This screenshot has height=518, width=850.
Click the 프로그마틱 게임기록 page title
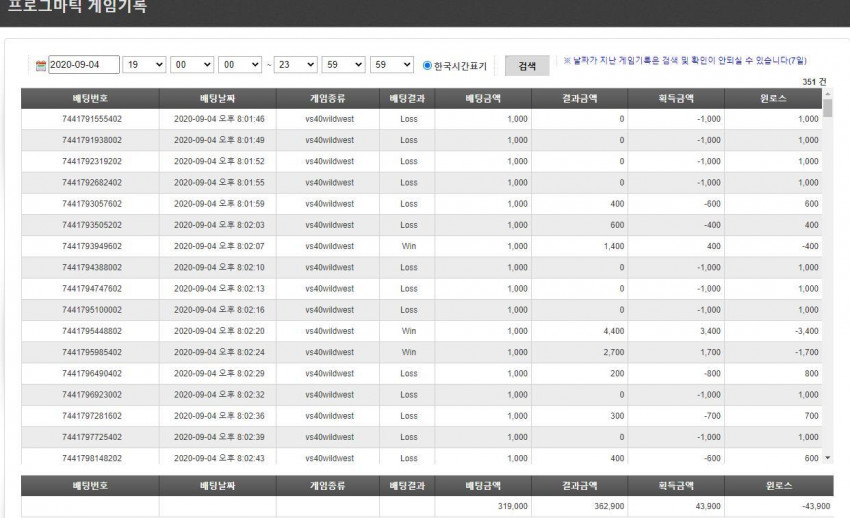coord(76,6)
